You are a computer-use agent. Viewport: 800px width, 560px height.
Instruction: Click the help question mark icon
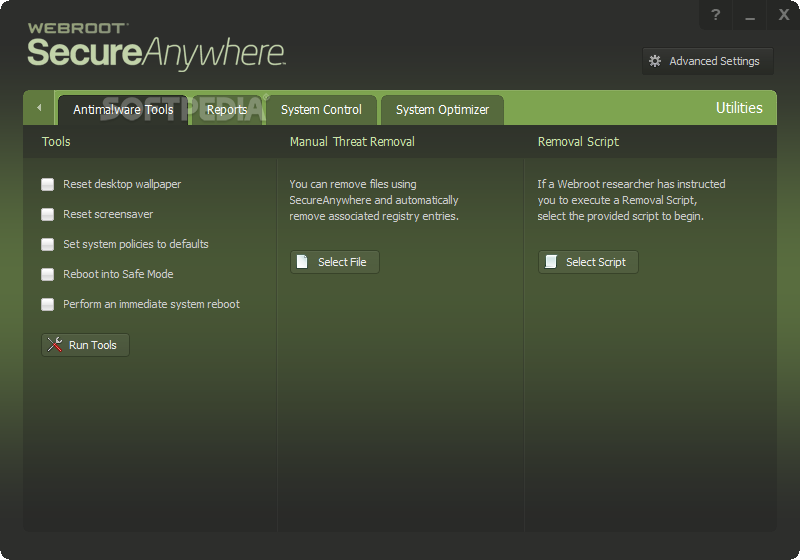click(x=715, y=15)
